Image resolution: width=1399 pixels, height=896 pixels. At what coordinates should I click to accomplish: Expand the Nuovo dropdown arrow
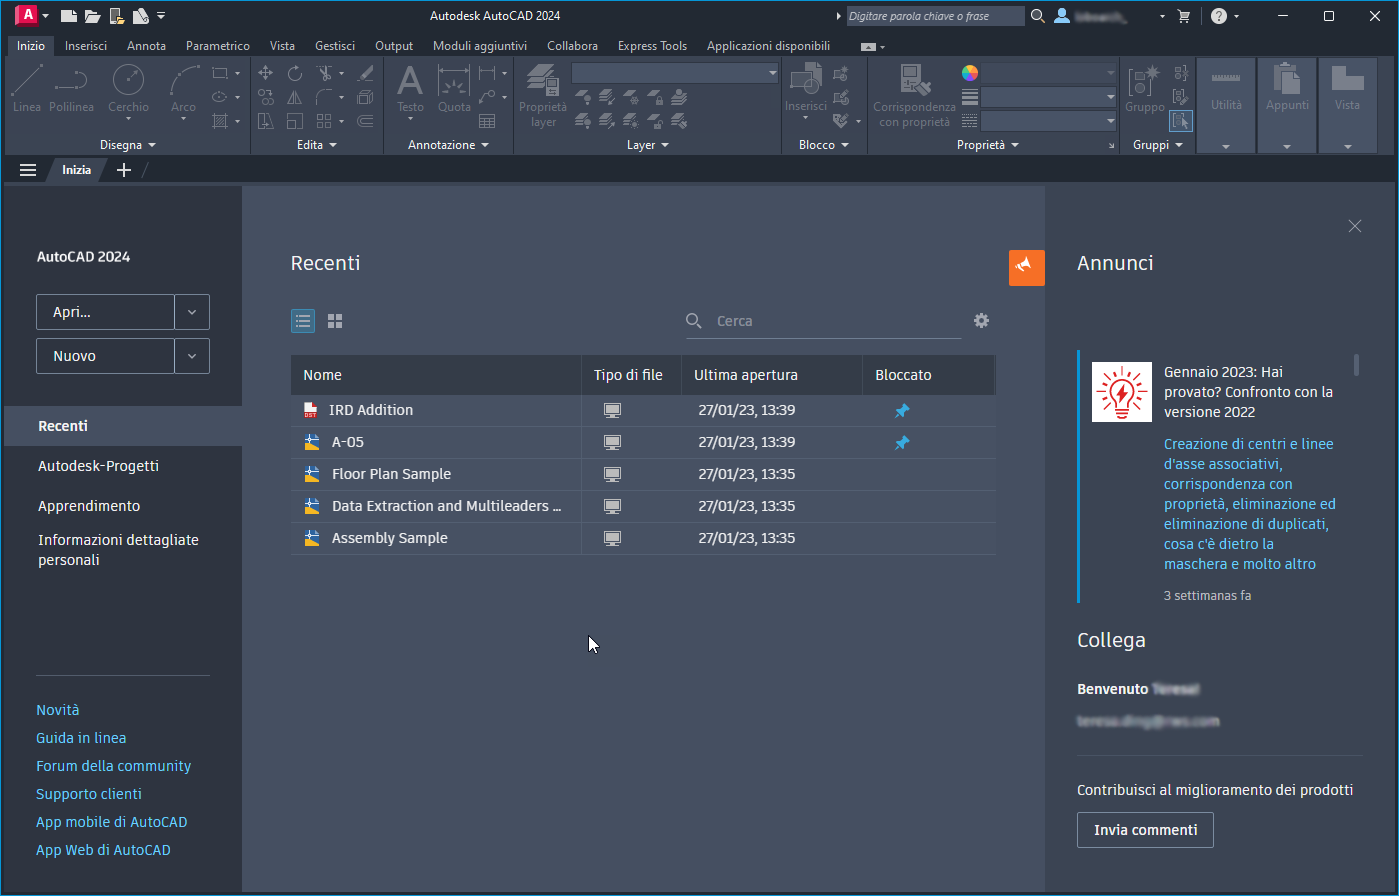192,356
